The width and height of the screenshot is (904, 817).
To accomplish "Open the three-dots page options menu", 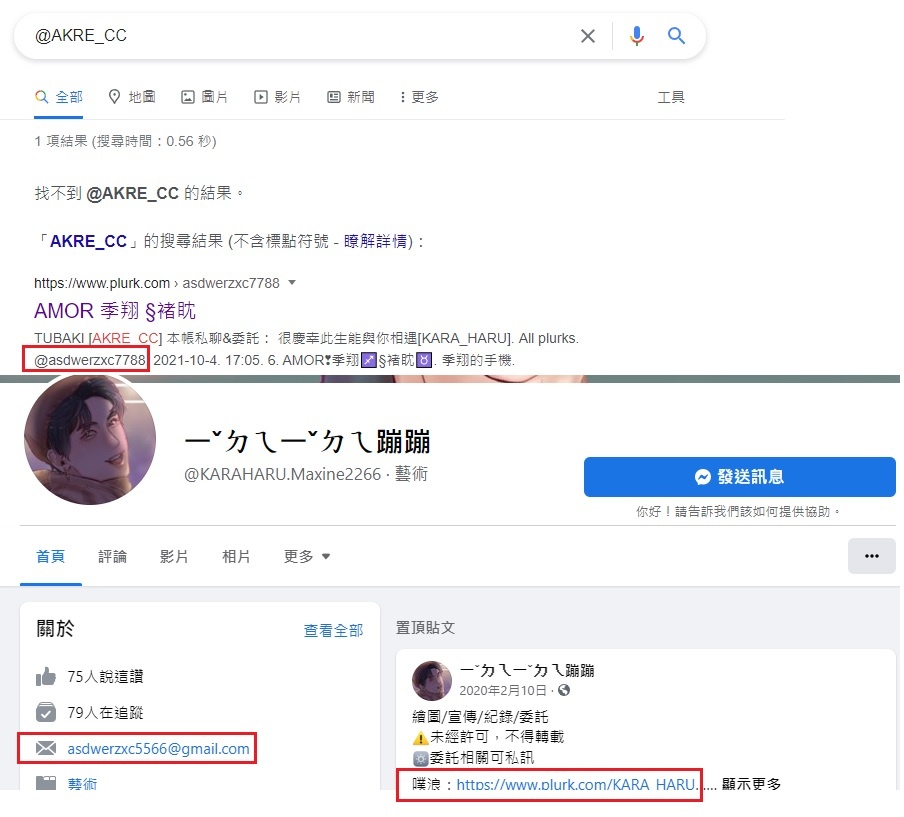I will pos(872,556).
